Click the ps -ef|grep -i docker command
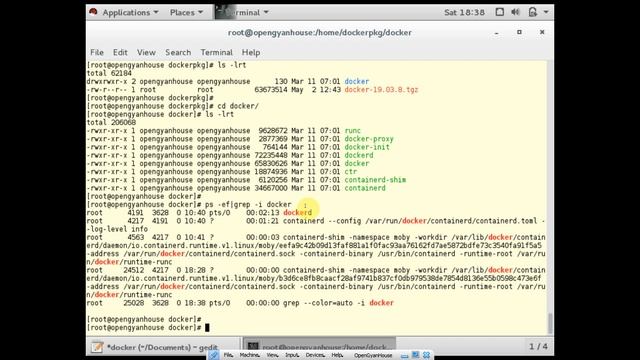 [248, 204]
